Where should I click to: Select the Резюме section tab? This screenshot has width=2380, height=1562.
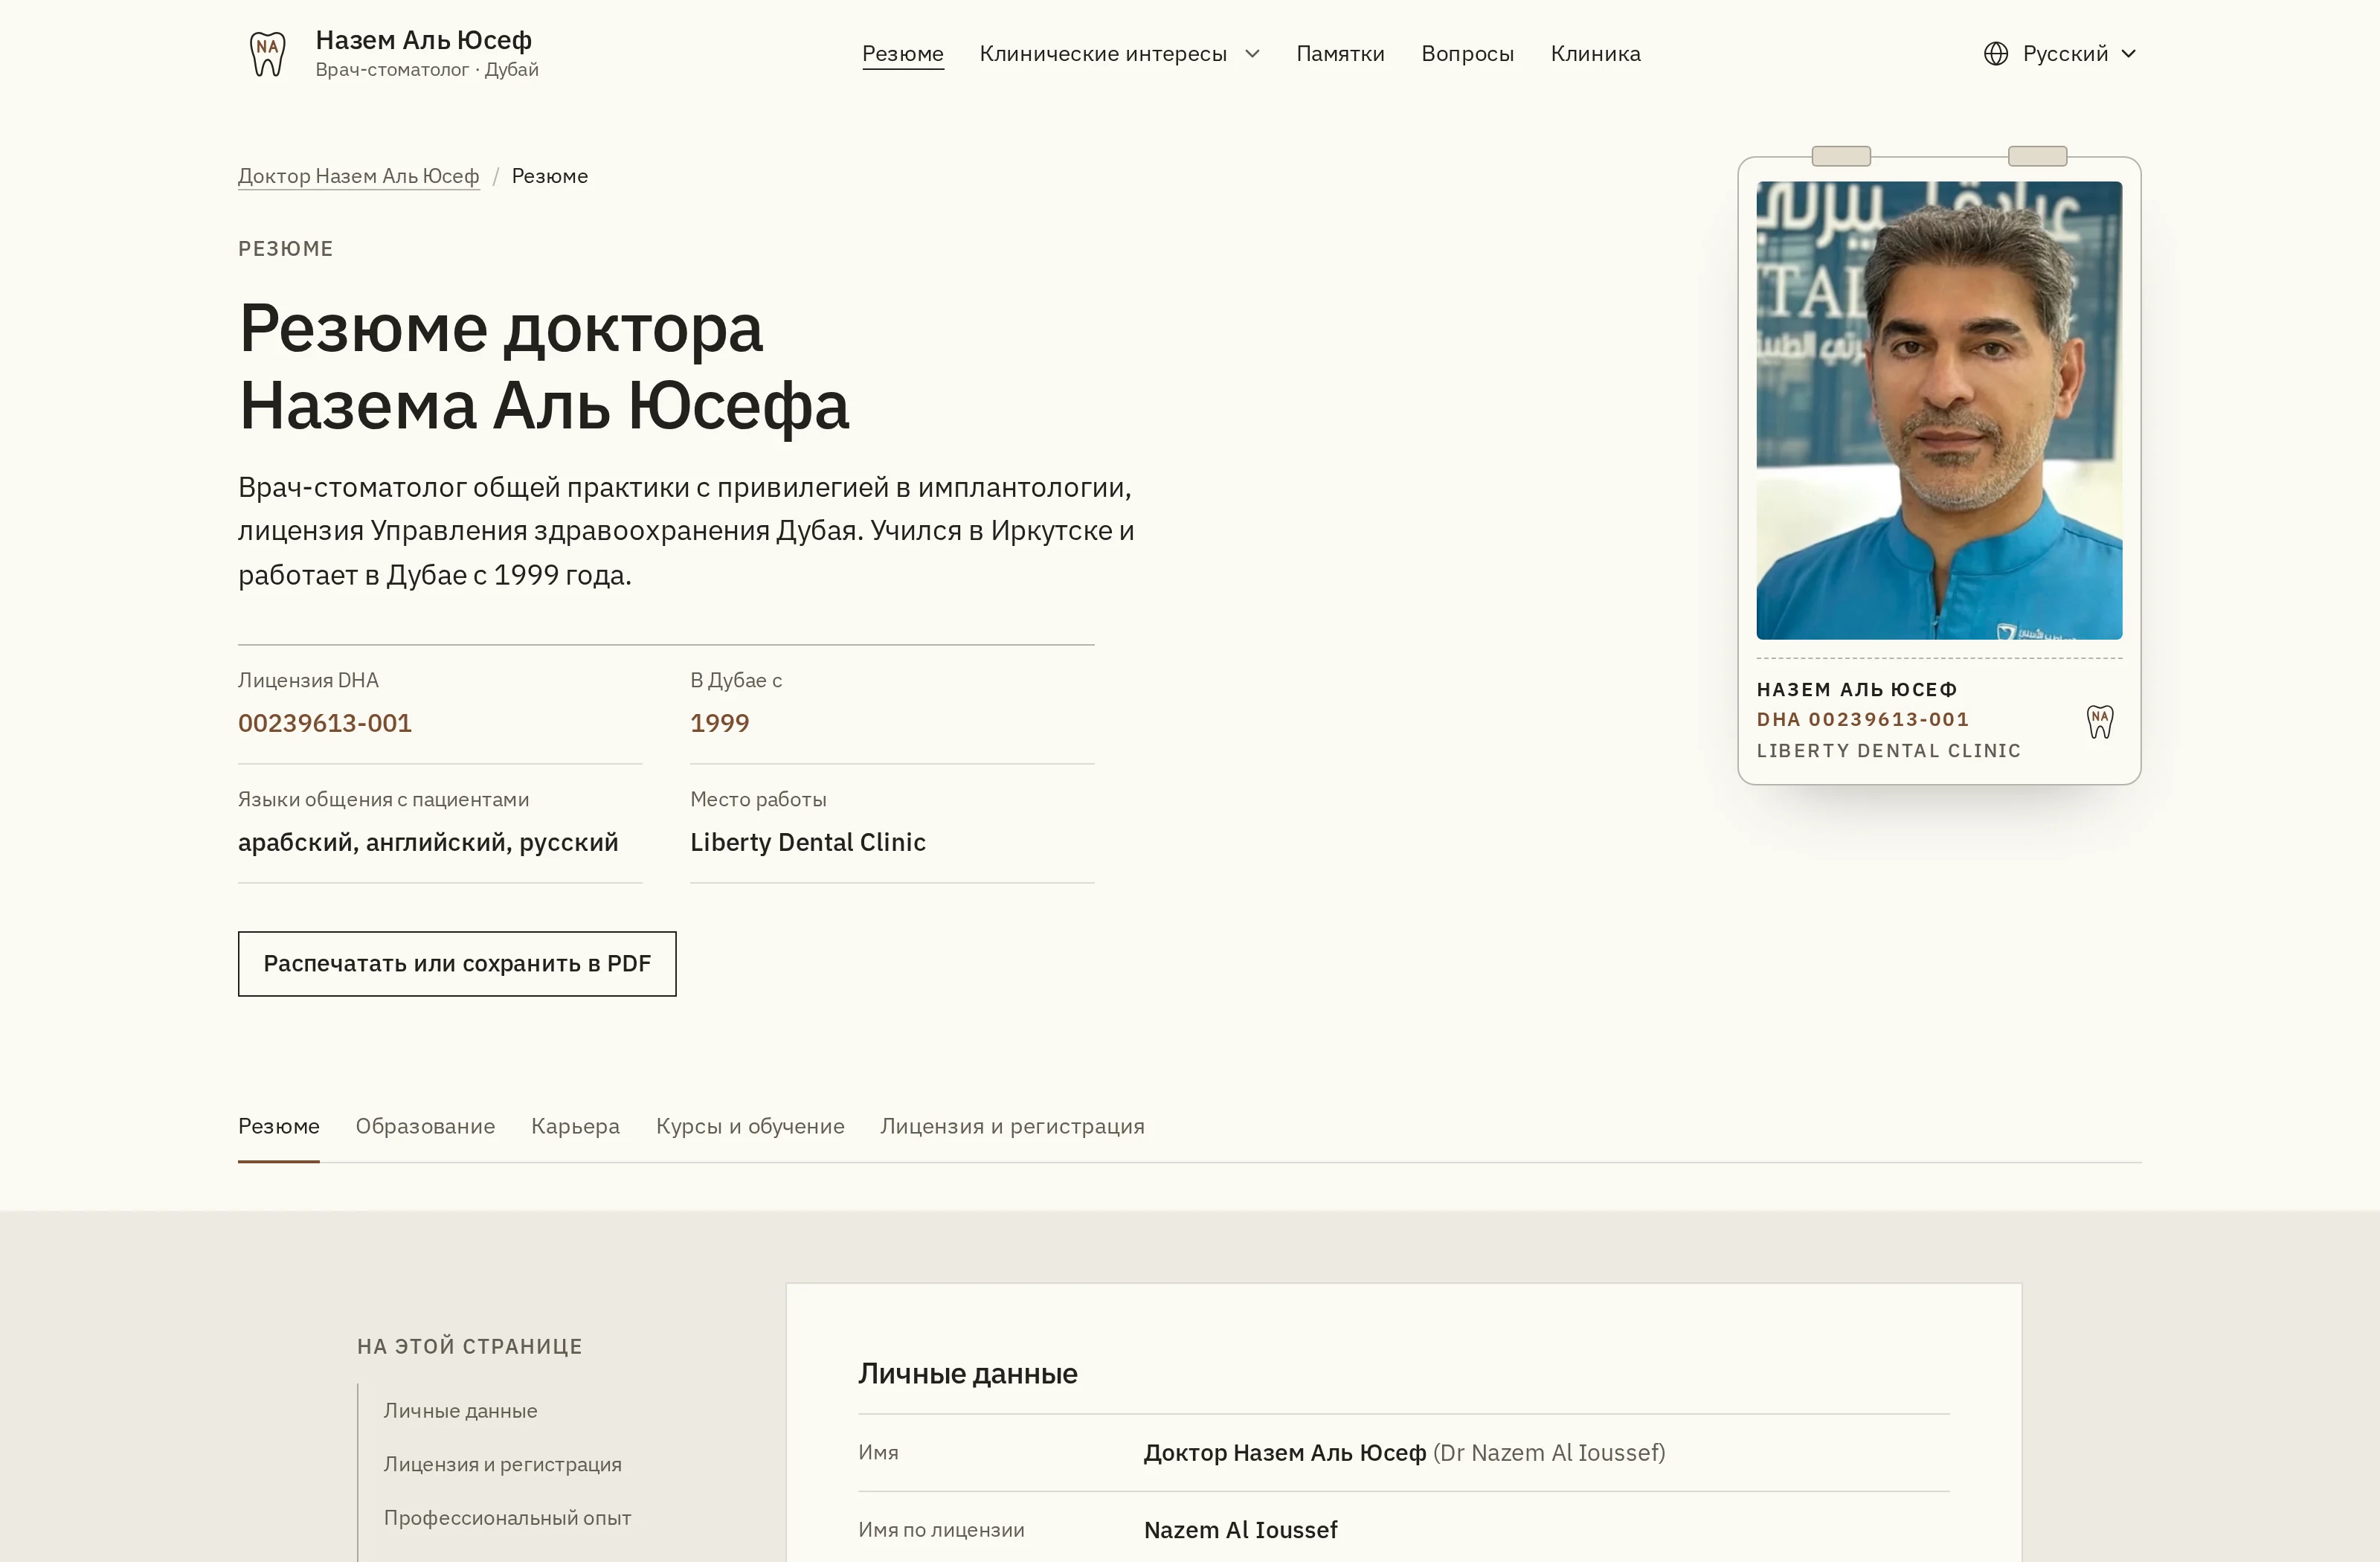click(278, 1126)
